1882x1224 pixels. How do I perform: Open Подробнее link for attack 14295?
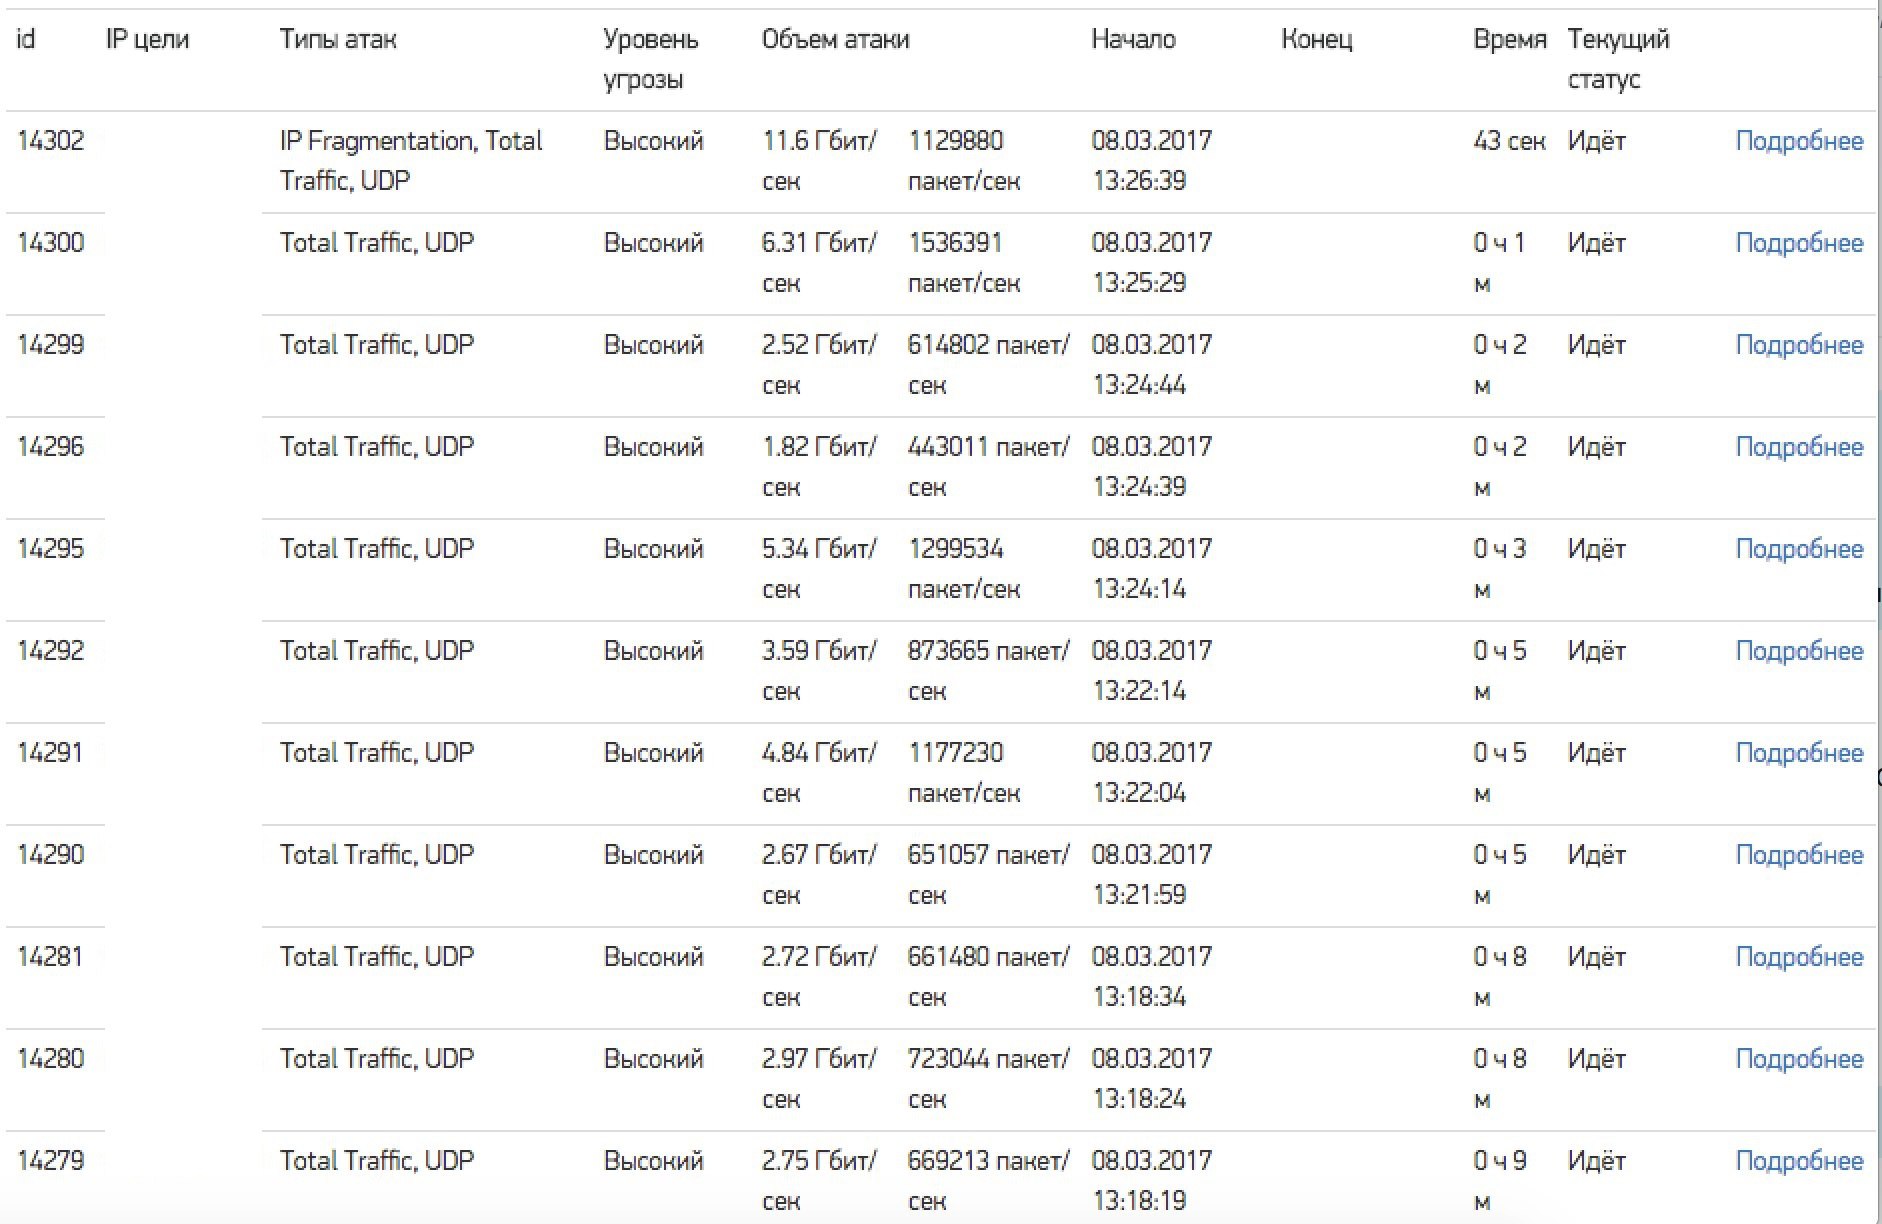click(1799, 549)
